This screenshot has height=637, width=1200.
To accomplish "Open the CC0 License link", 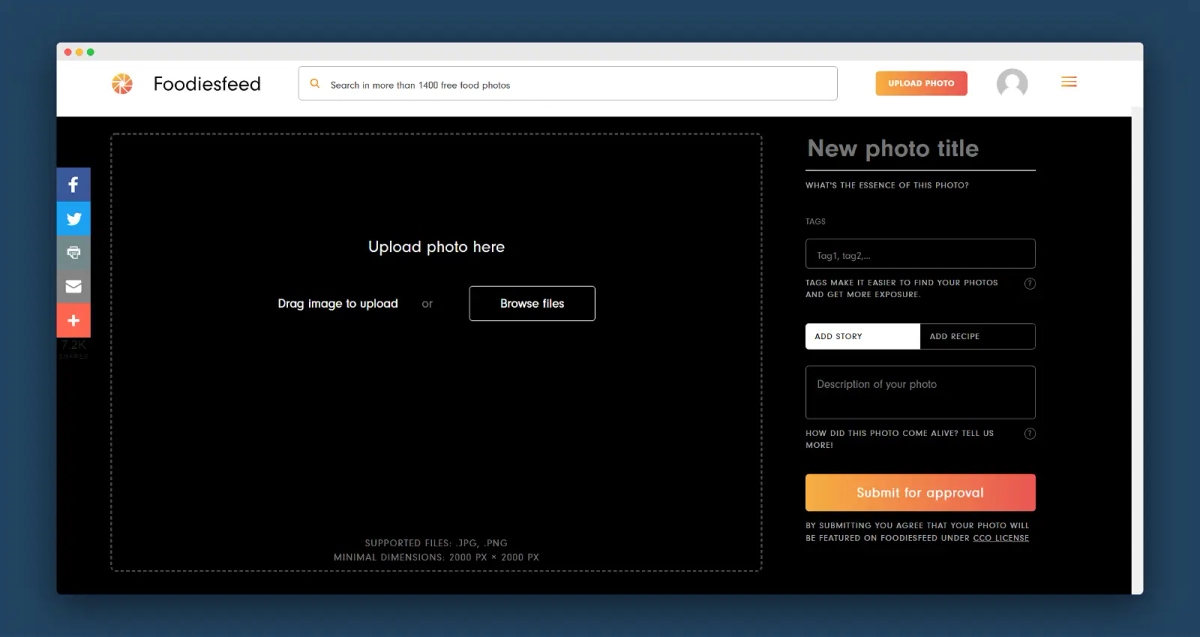I will tap(1001, 538).
